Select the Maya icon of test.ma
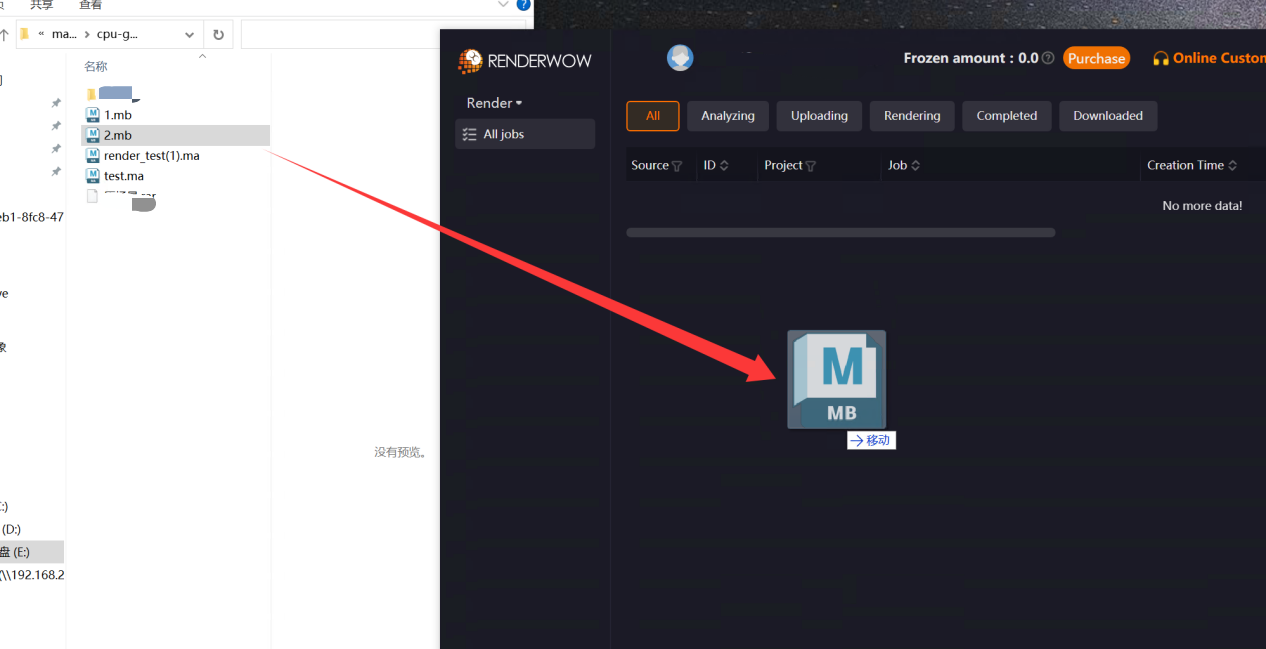 click(x=93, y=176)
